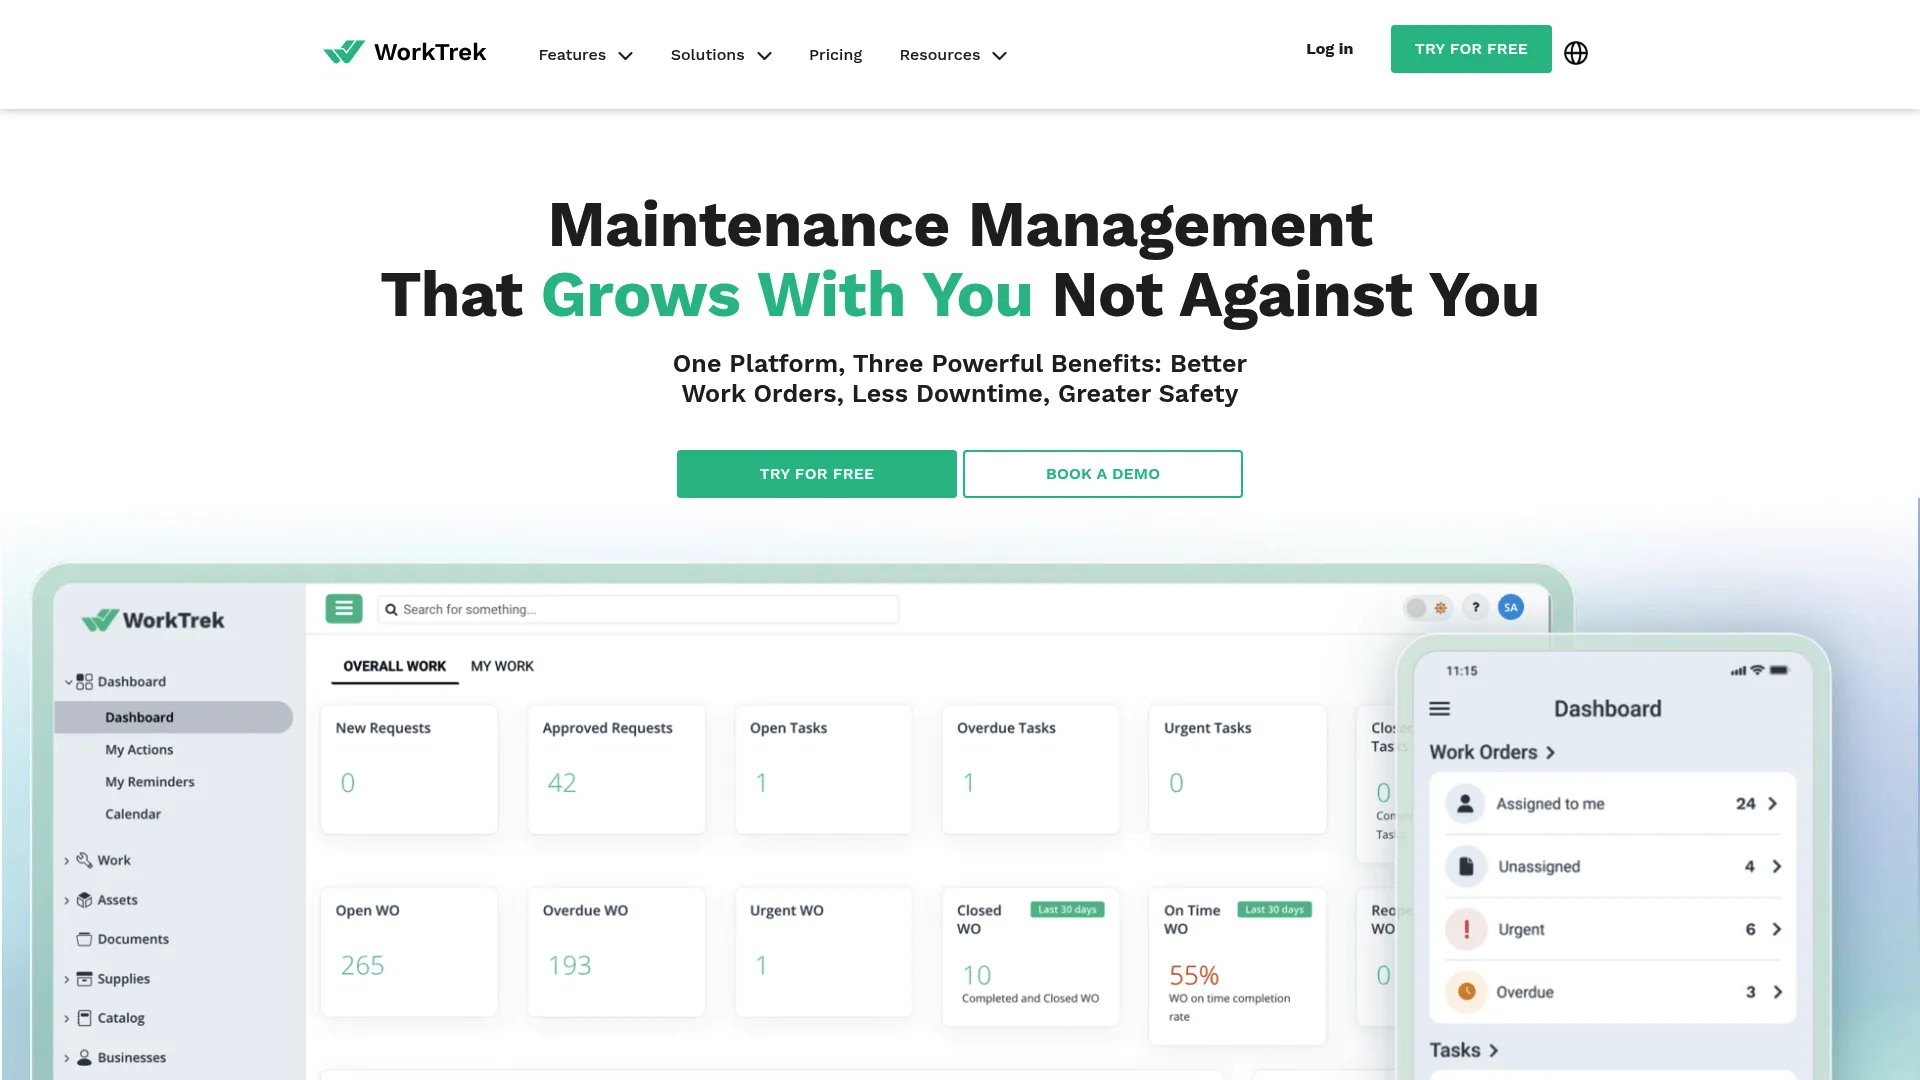Click the Closed WO value 10
This screenshot has height=1080, width=1920.
coord(977,975)
